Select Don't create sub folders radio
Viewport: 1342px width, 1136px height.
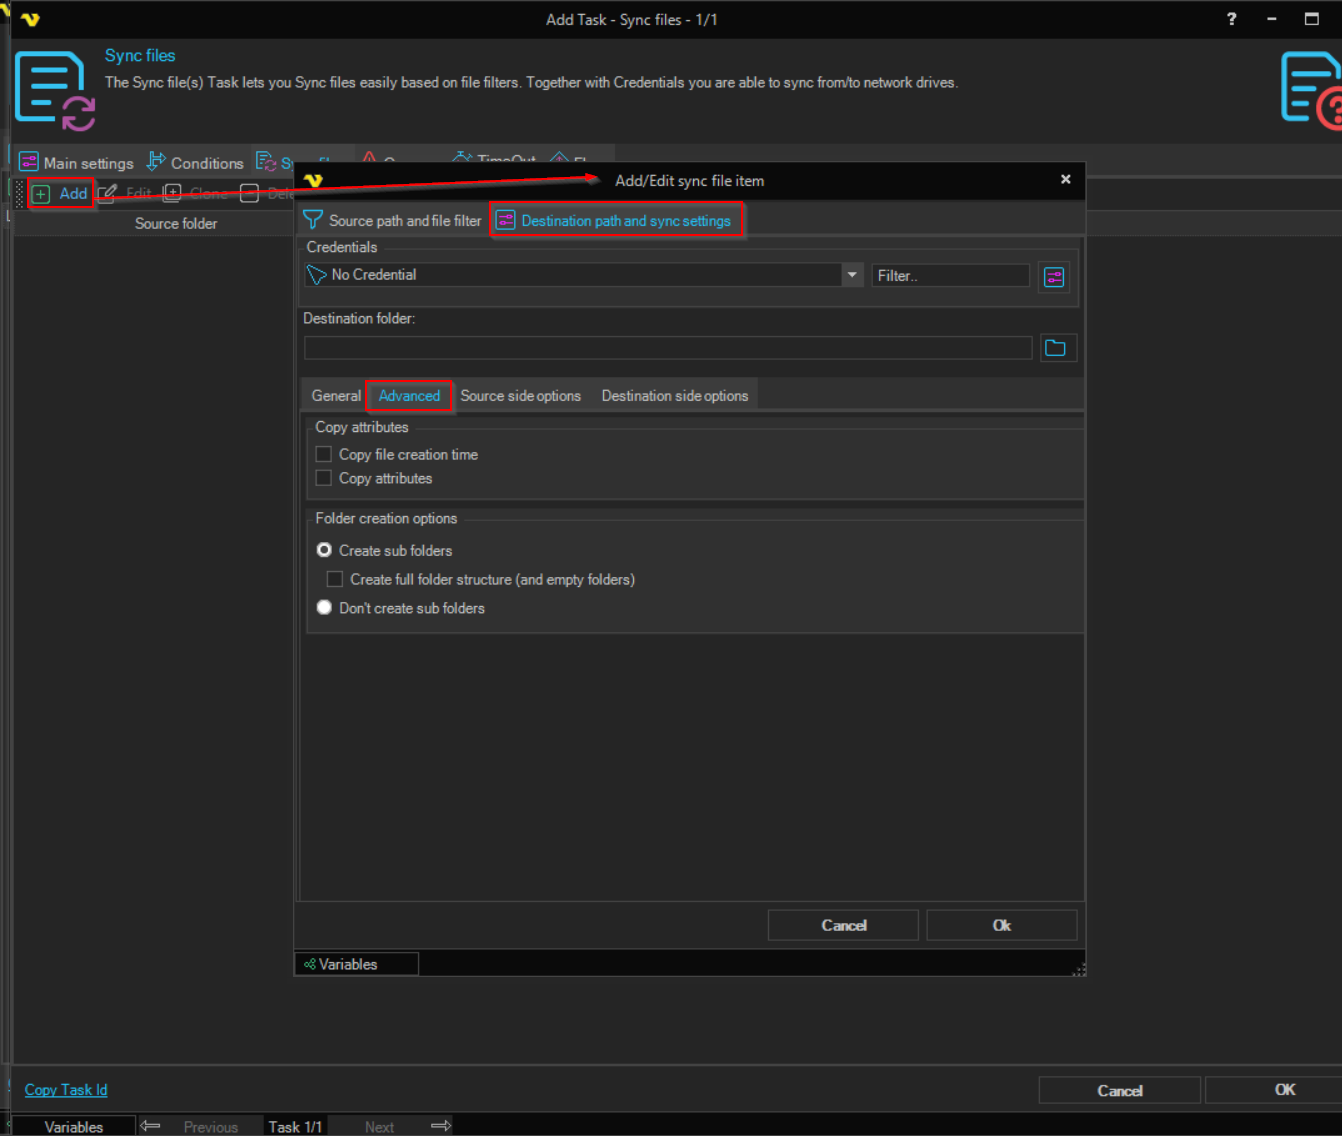coord(324,608)
